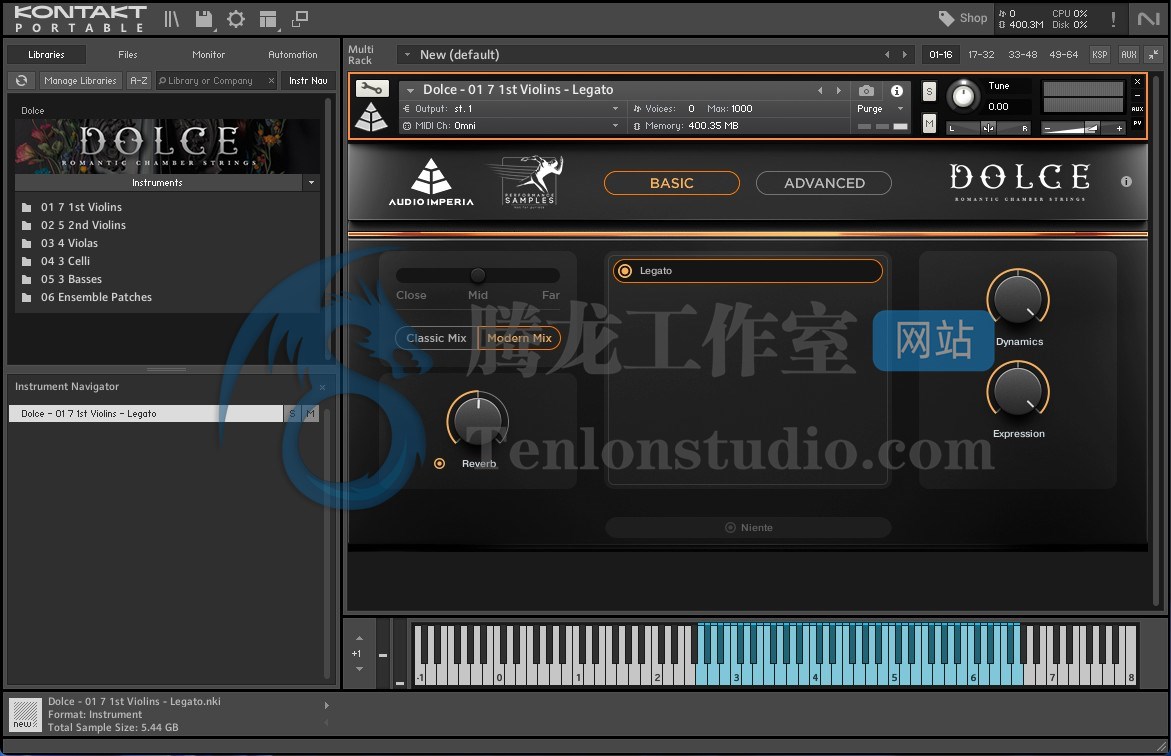Load next instrument with right arrow
1171x756 pixels.
(839, 90)
